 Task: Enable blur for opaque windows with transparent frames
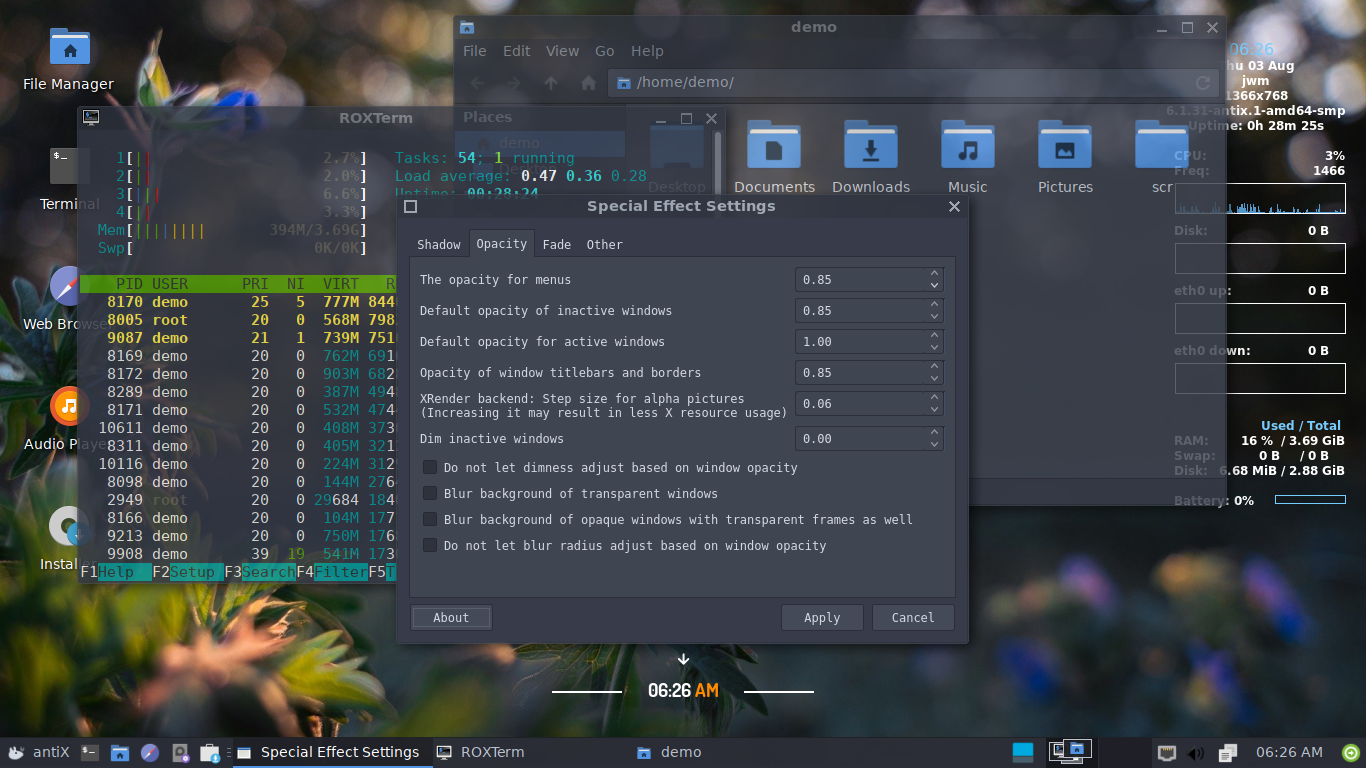tap(430, 520)
